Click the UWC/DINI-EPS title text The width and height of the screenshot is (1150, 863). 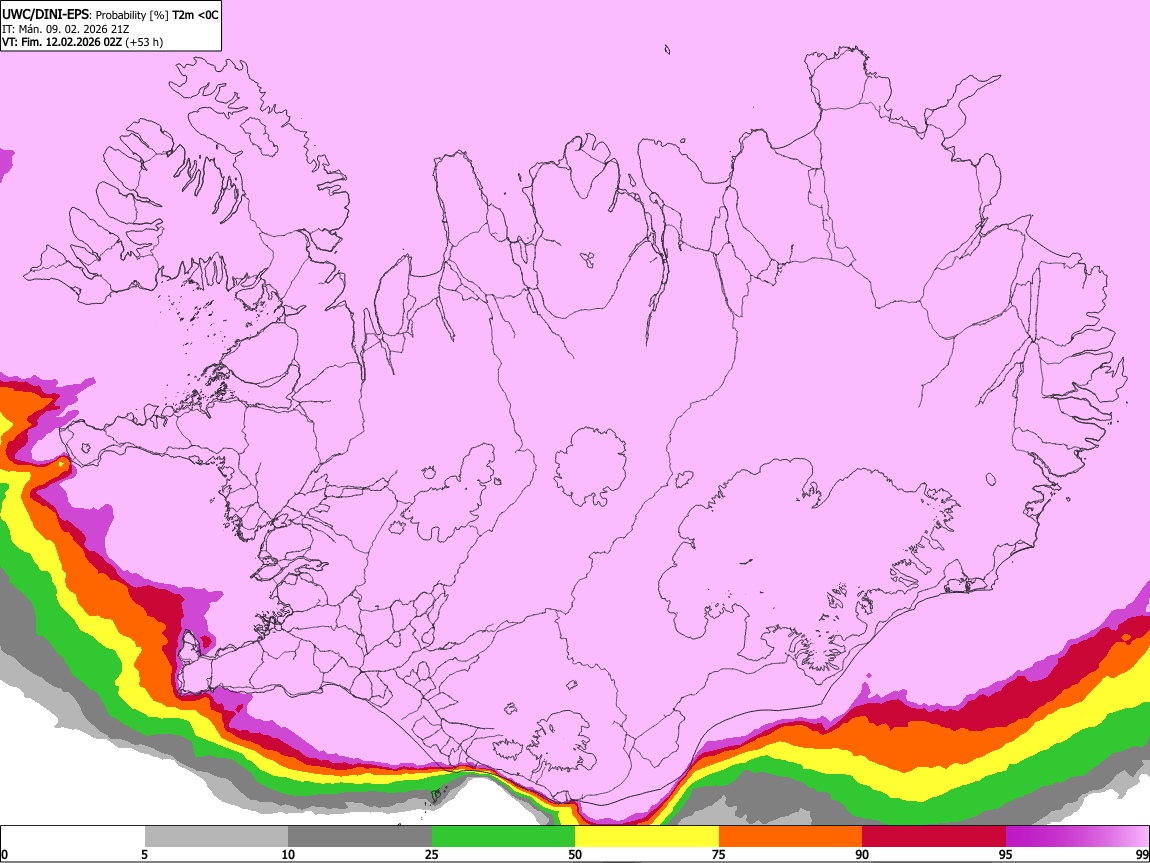coord(46,15)
